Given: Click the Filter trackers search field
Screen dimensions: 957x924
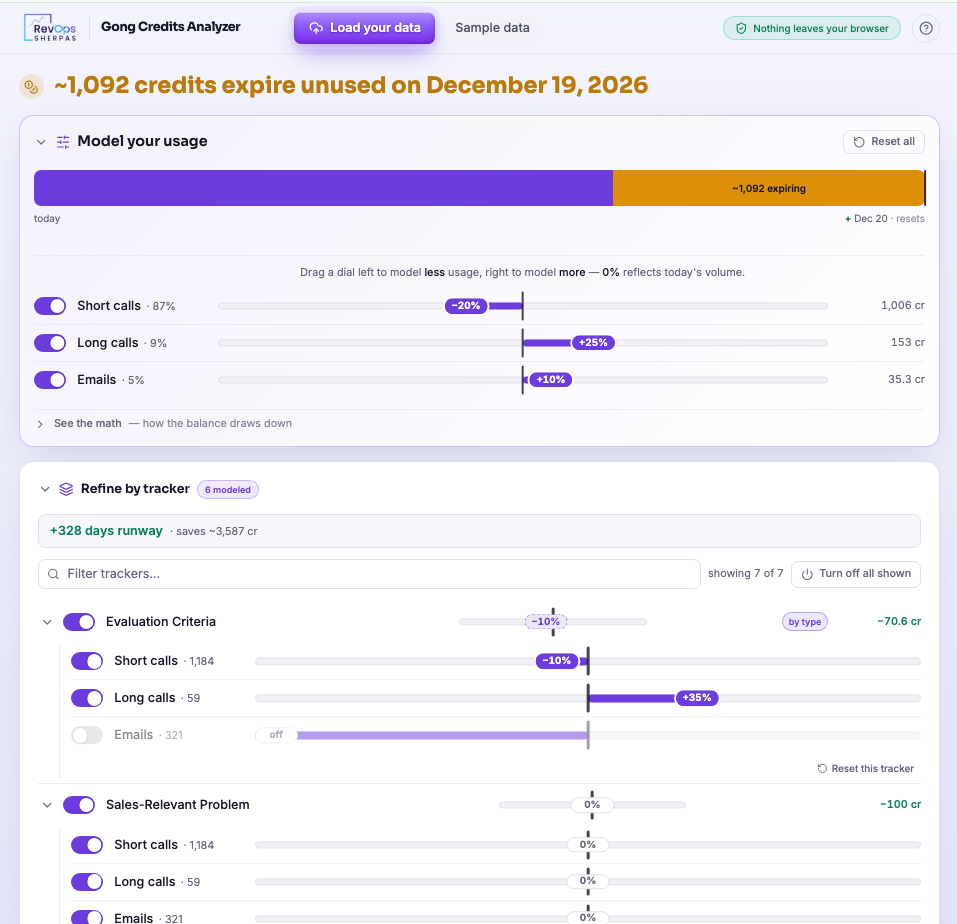Looking at the screenshot, I should (x=369, y=574).
